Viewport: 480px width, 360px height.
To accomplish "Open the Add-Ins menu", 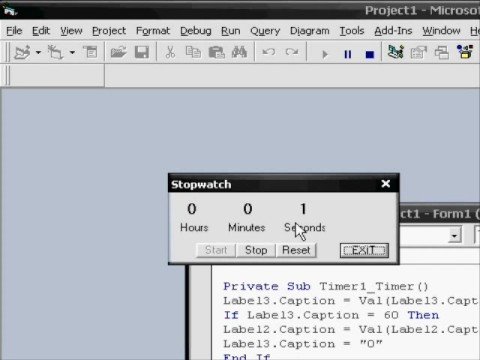I will [393, 31].
